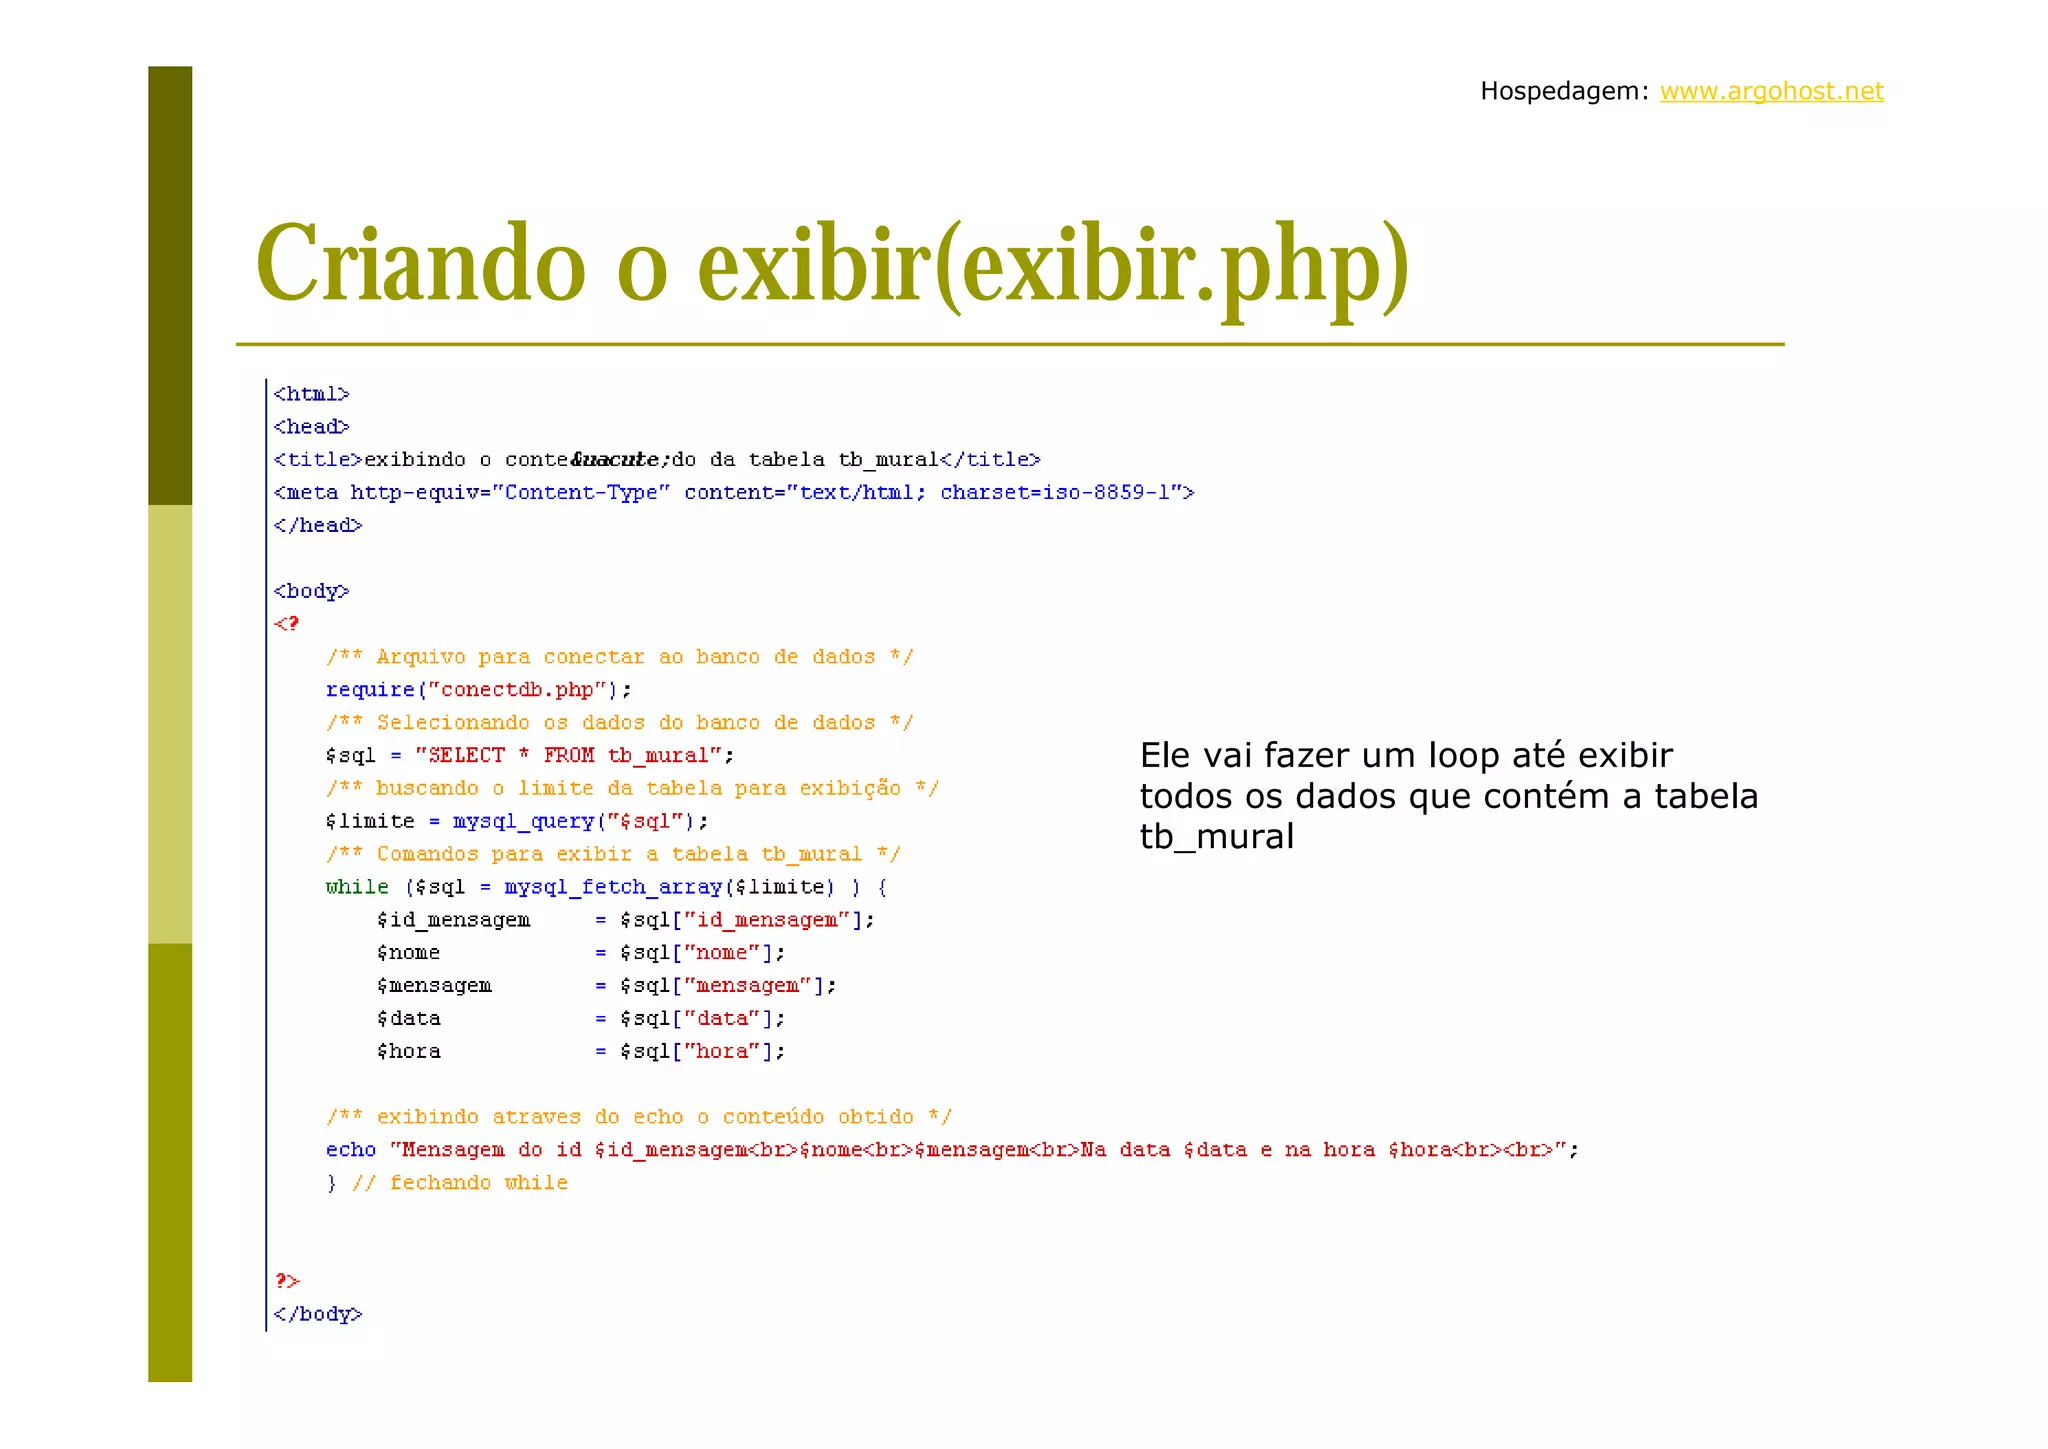Image resolution: width=2048 pixels, height=1449 pixels.
Task: Open the www.argohost.net link
Action: pyautogui.click(x=1771, y=91)
